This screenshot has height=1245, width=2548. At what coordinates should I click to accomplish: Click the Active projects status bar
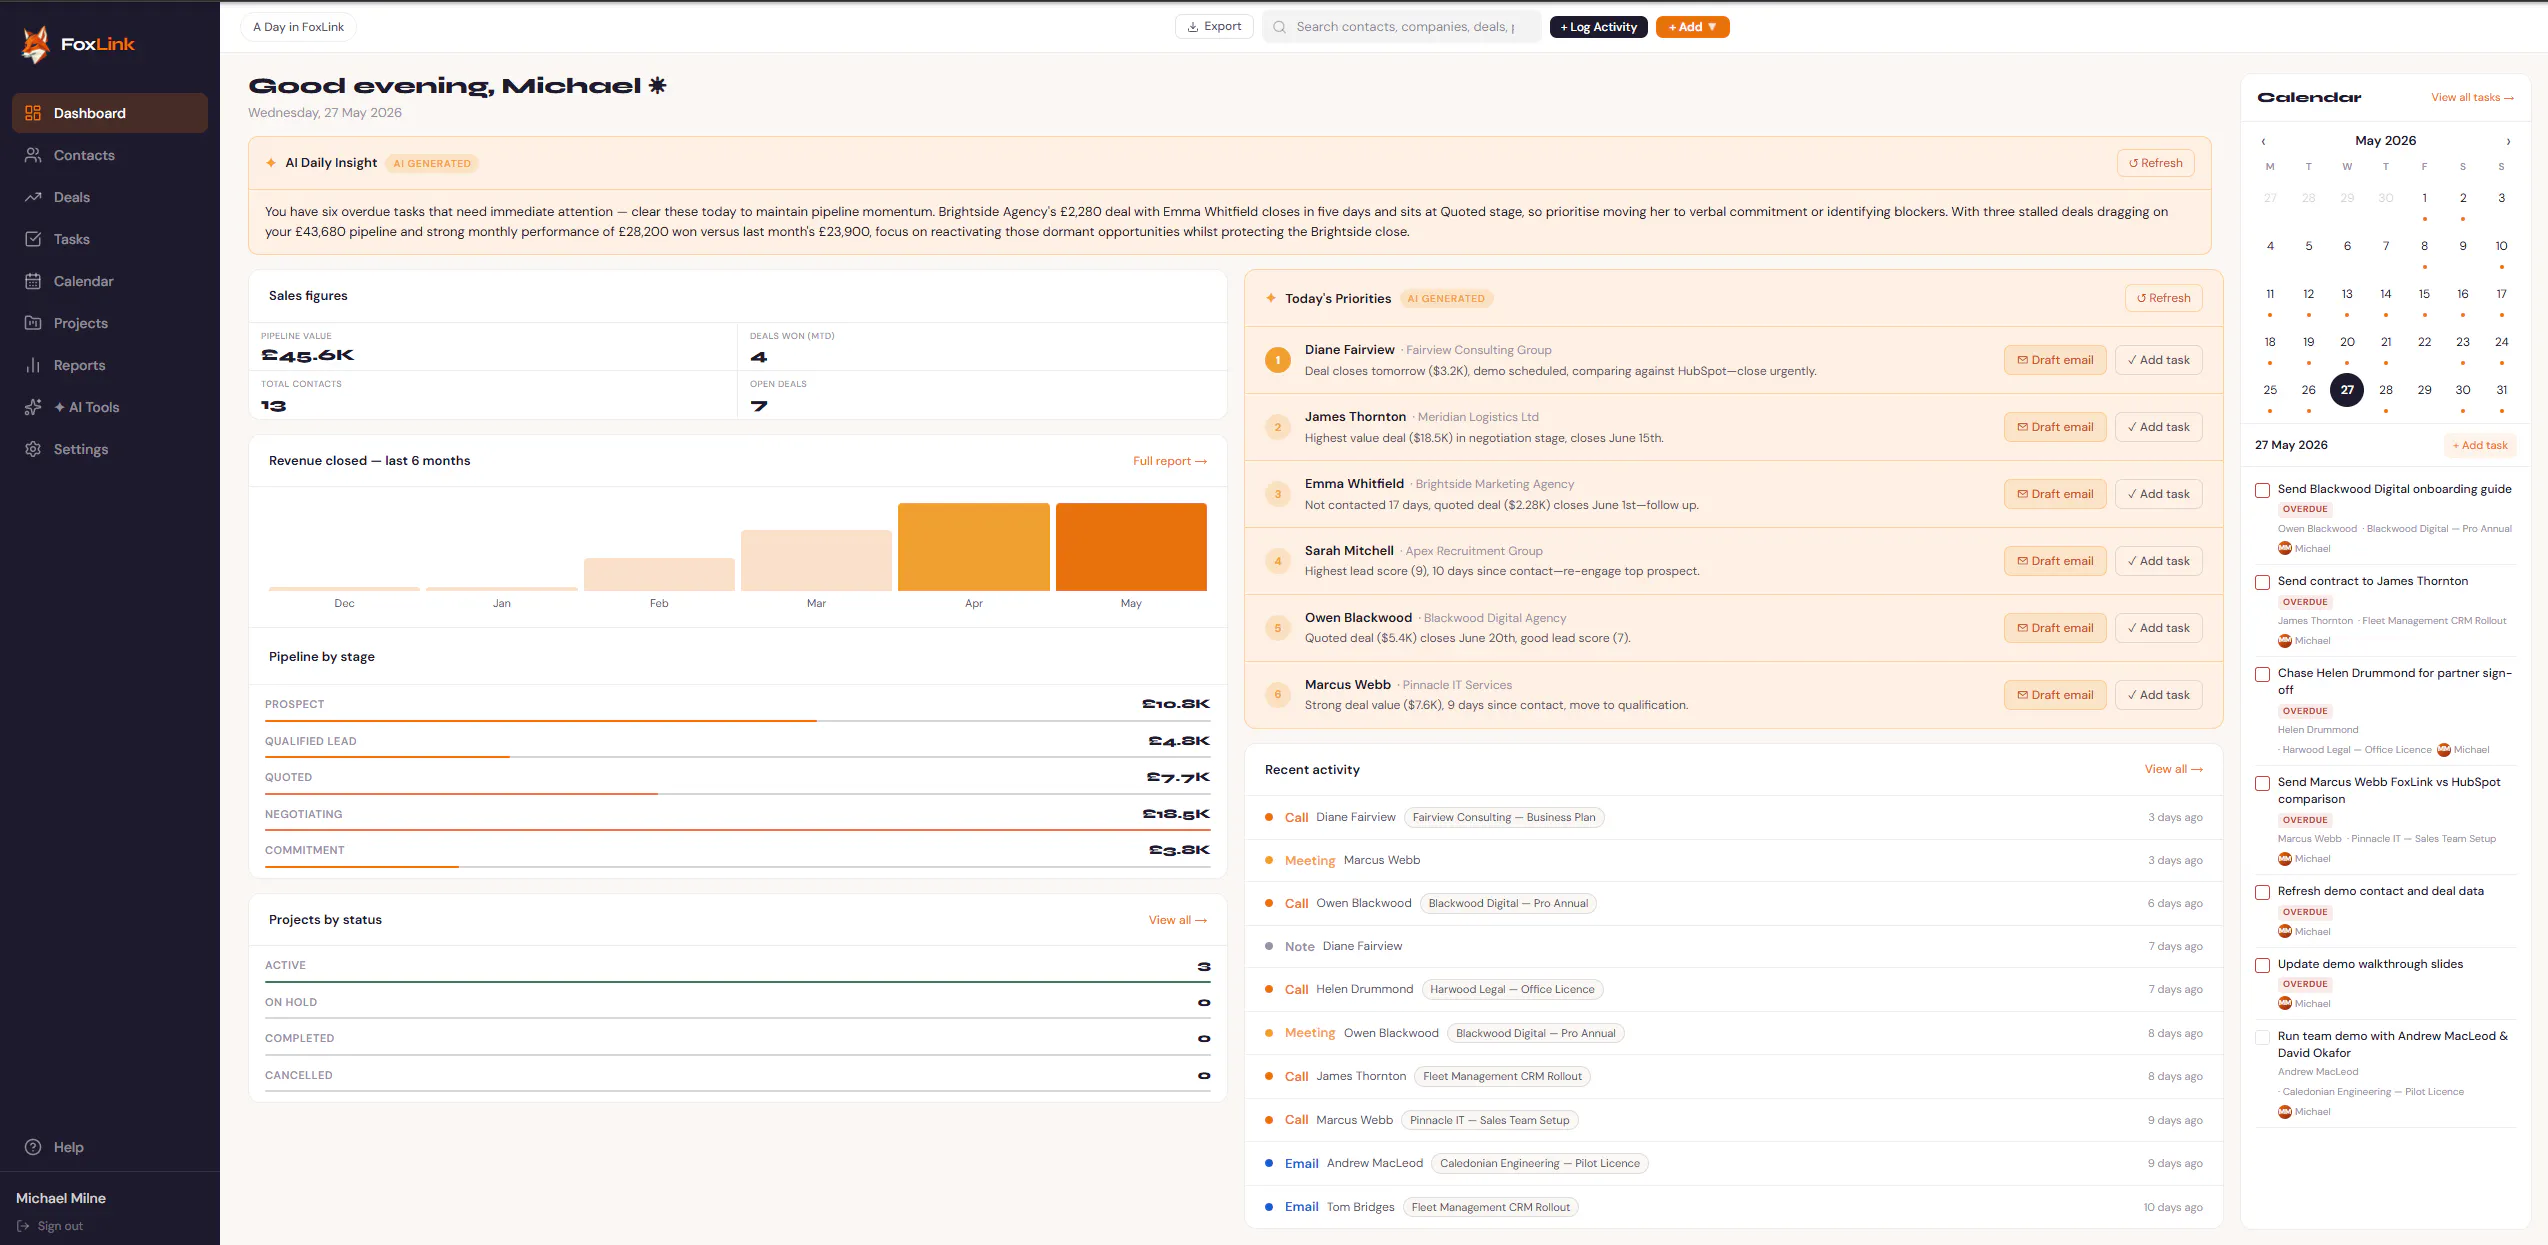point(737,982)
